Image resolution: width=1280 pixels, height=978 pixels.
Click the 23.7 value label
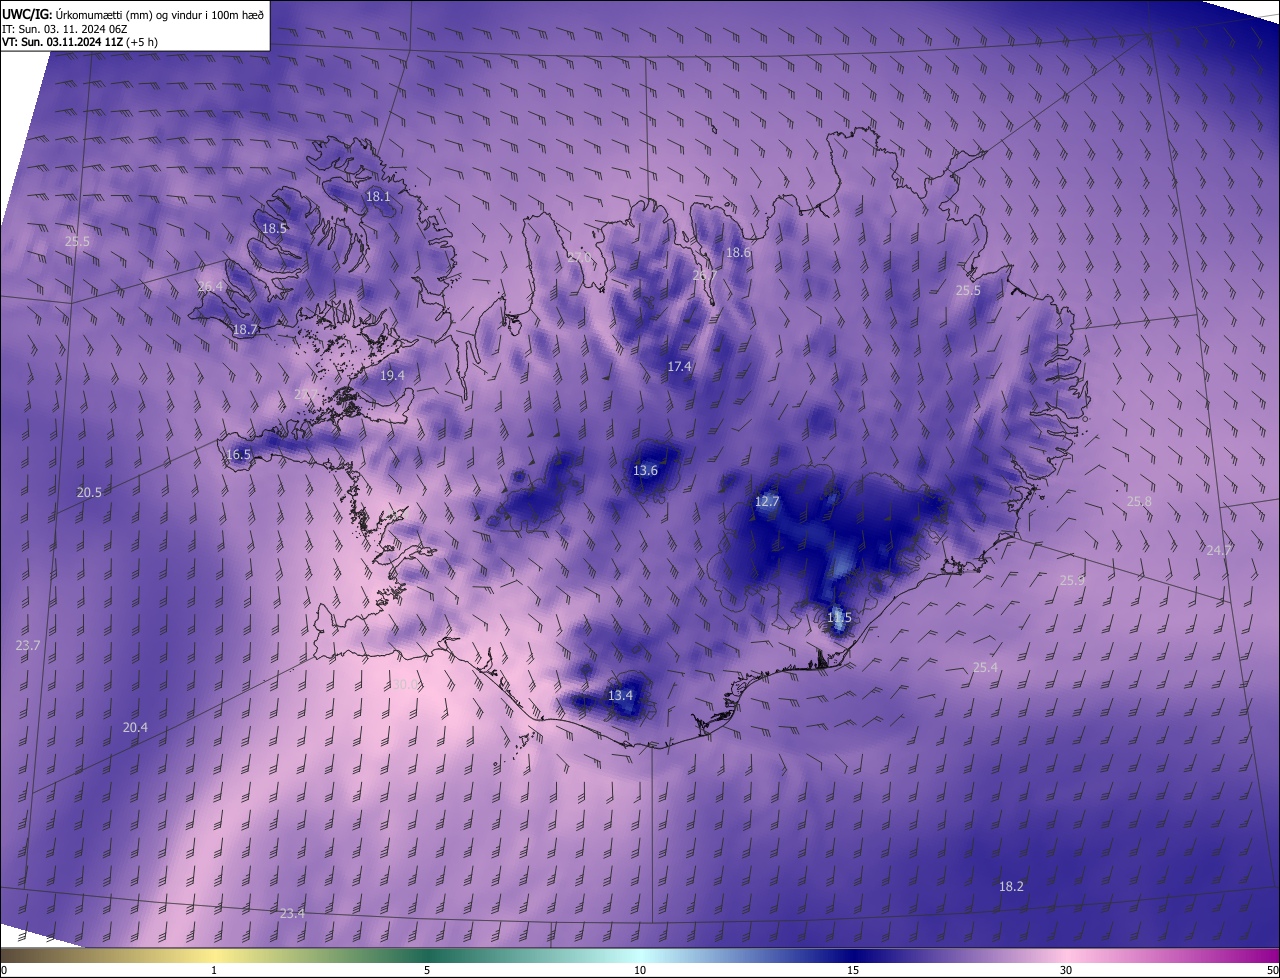pyautogui.click(x=28, y=646)
